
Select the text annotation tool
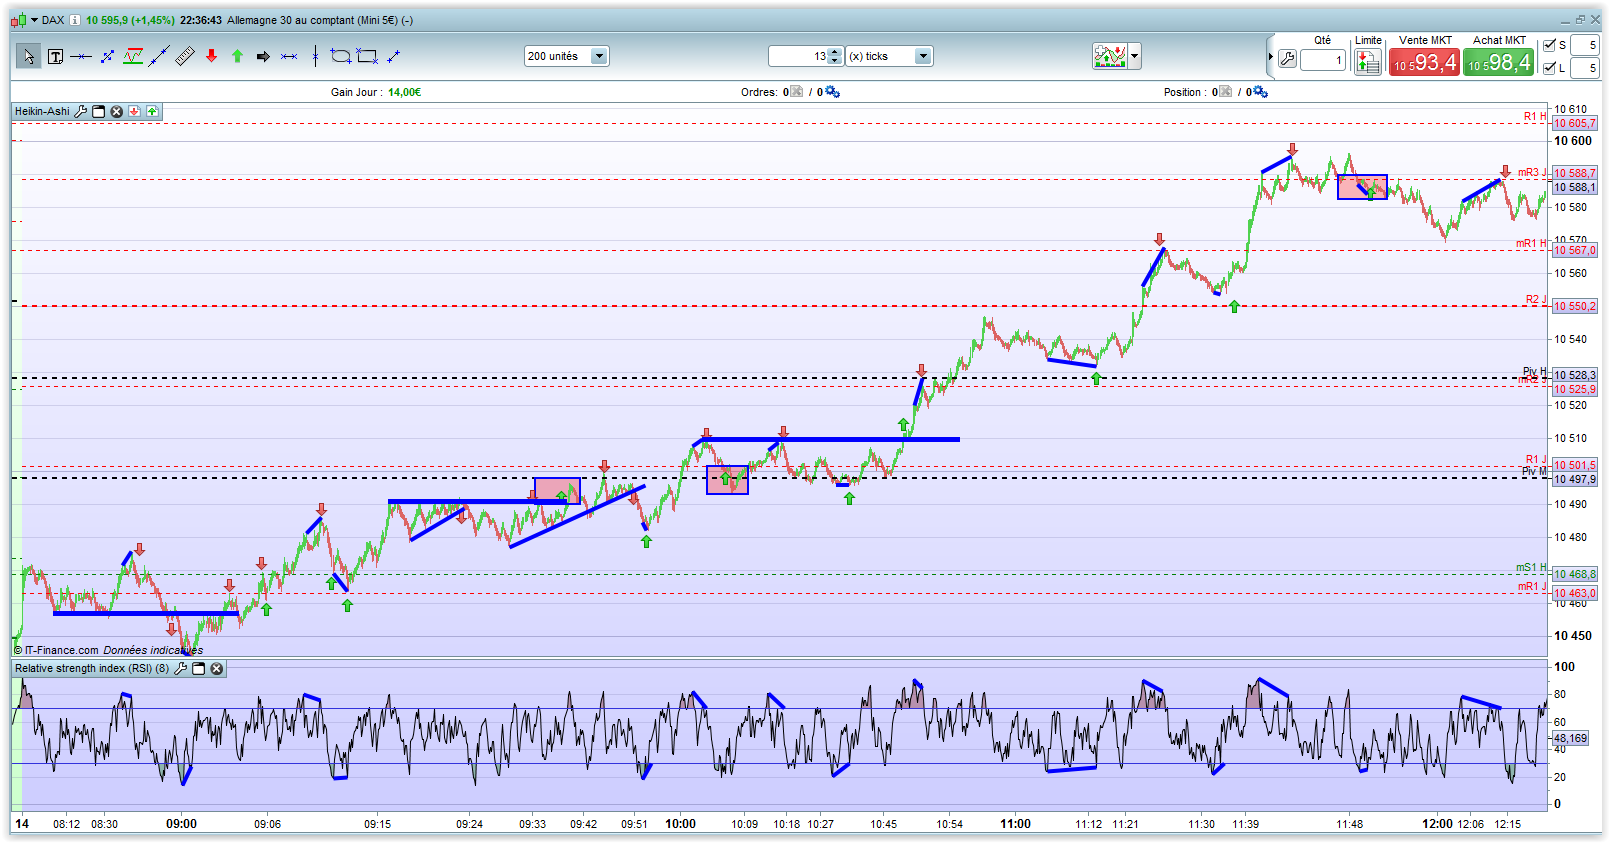[55, 57]
